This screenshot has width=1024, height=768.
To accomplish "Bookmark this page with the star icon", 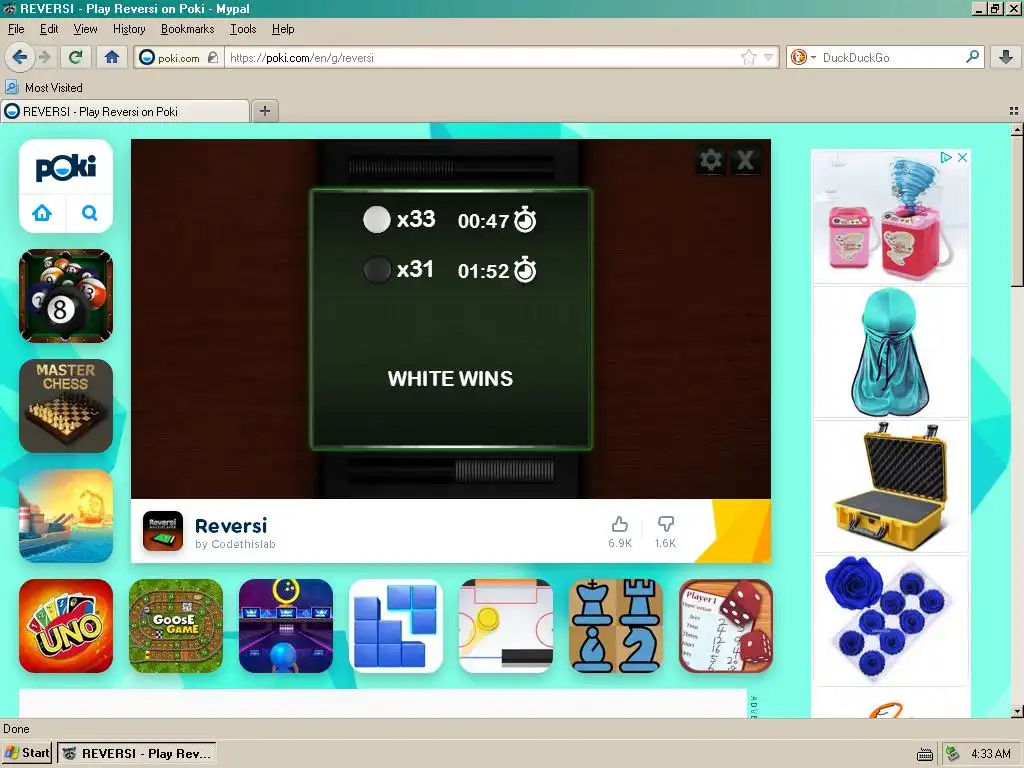I will pos(748,57).
